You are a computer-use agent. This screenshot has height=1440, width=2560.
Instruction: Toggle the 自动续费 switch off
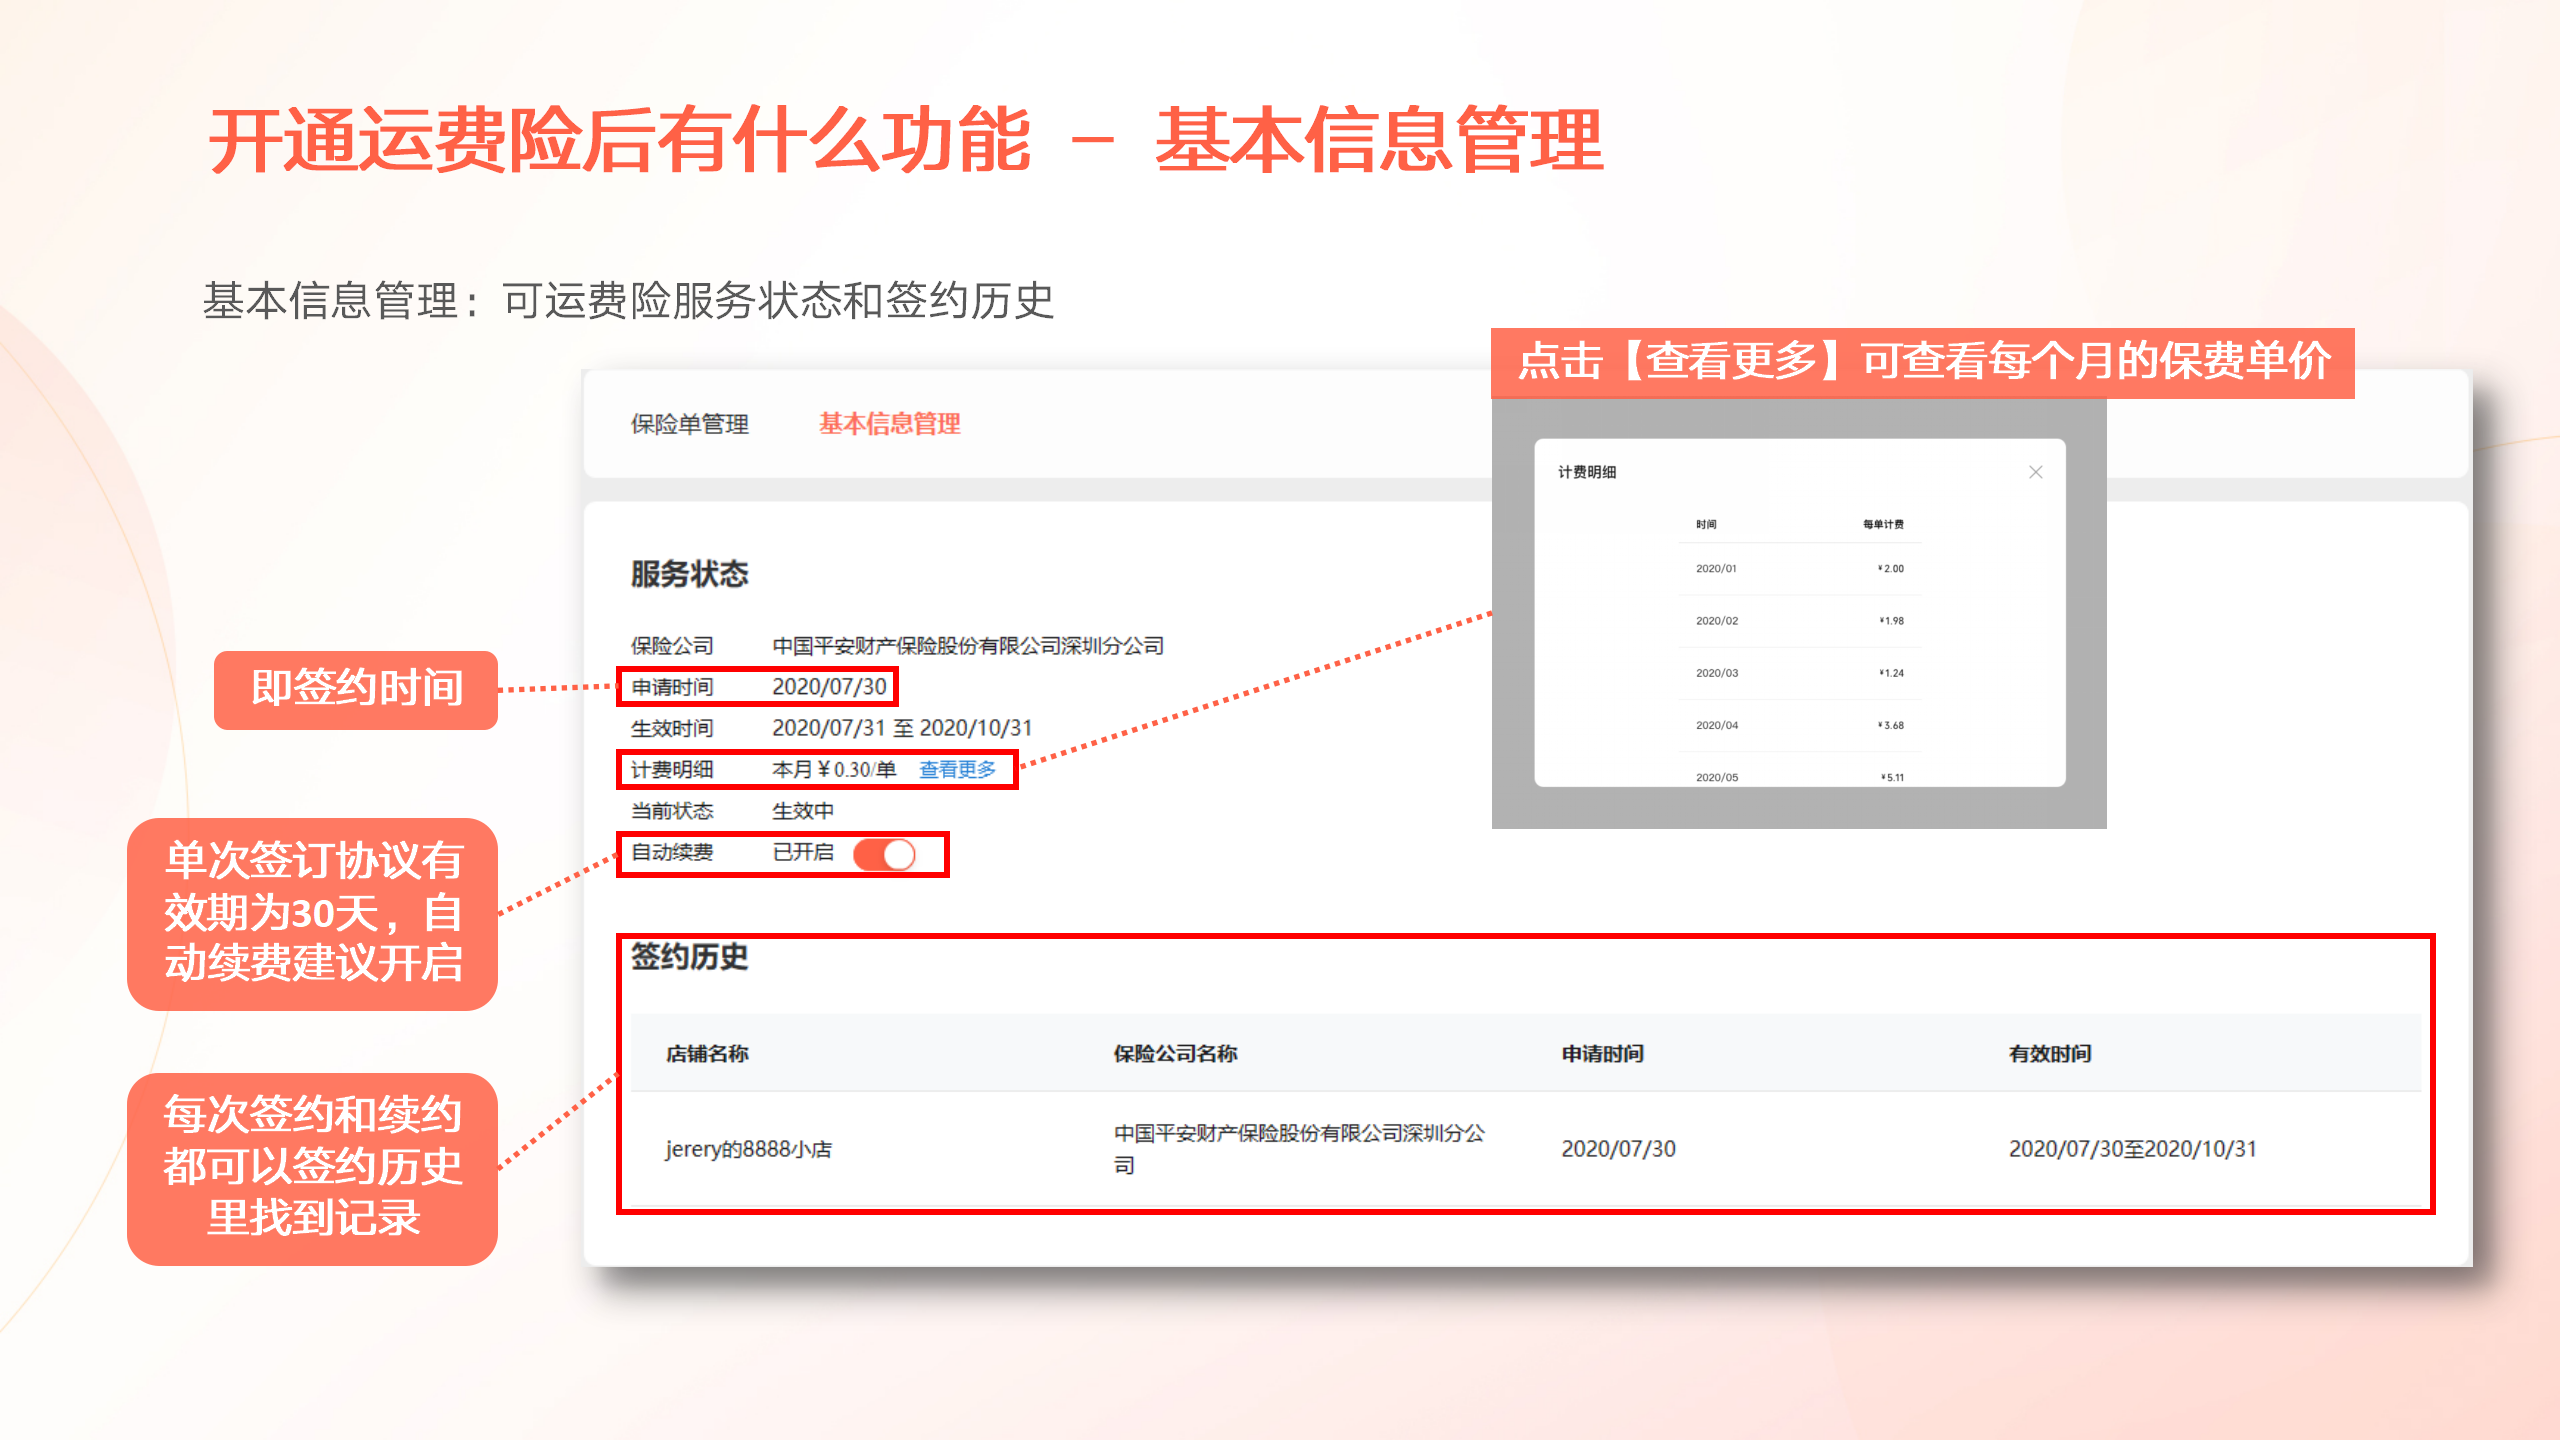coord(884,854)
